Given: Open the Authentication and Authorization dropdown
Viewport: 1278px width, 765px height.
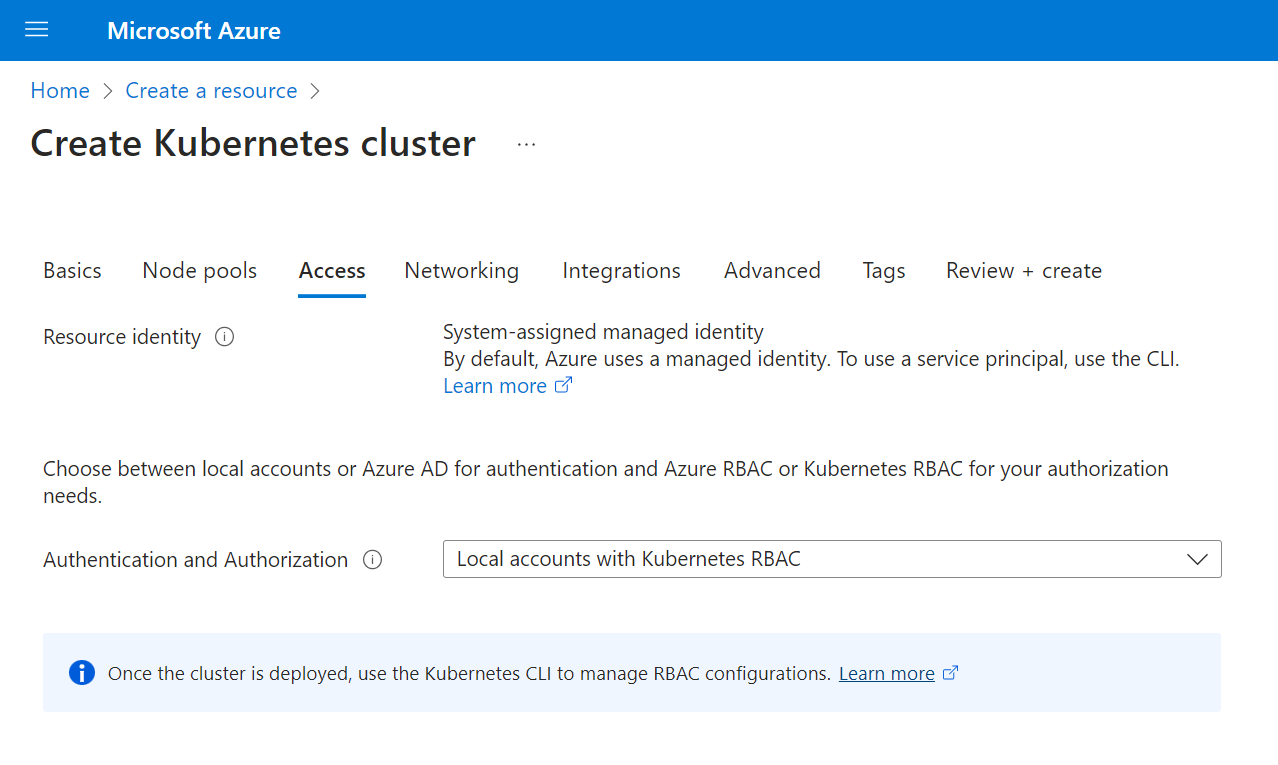Looking at the screenshot, I should coord(1197,559).
